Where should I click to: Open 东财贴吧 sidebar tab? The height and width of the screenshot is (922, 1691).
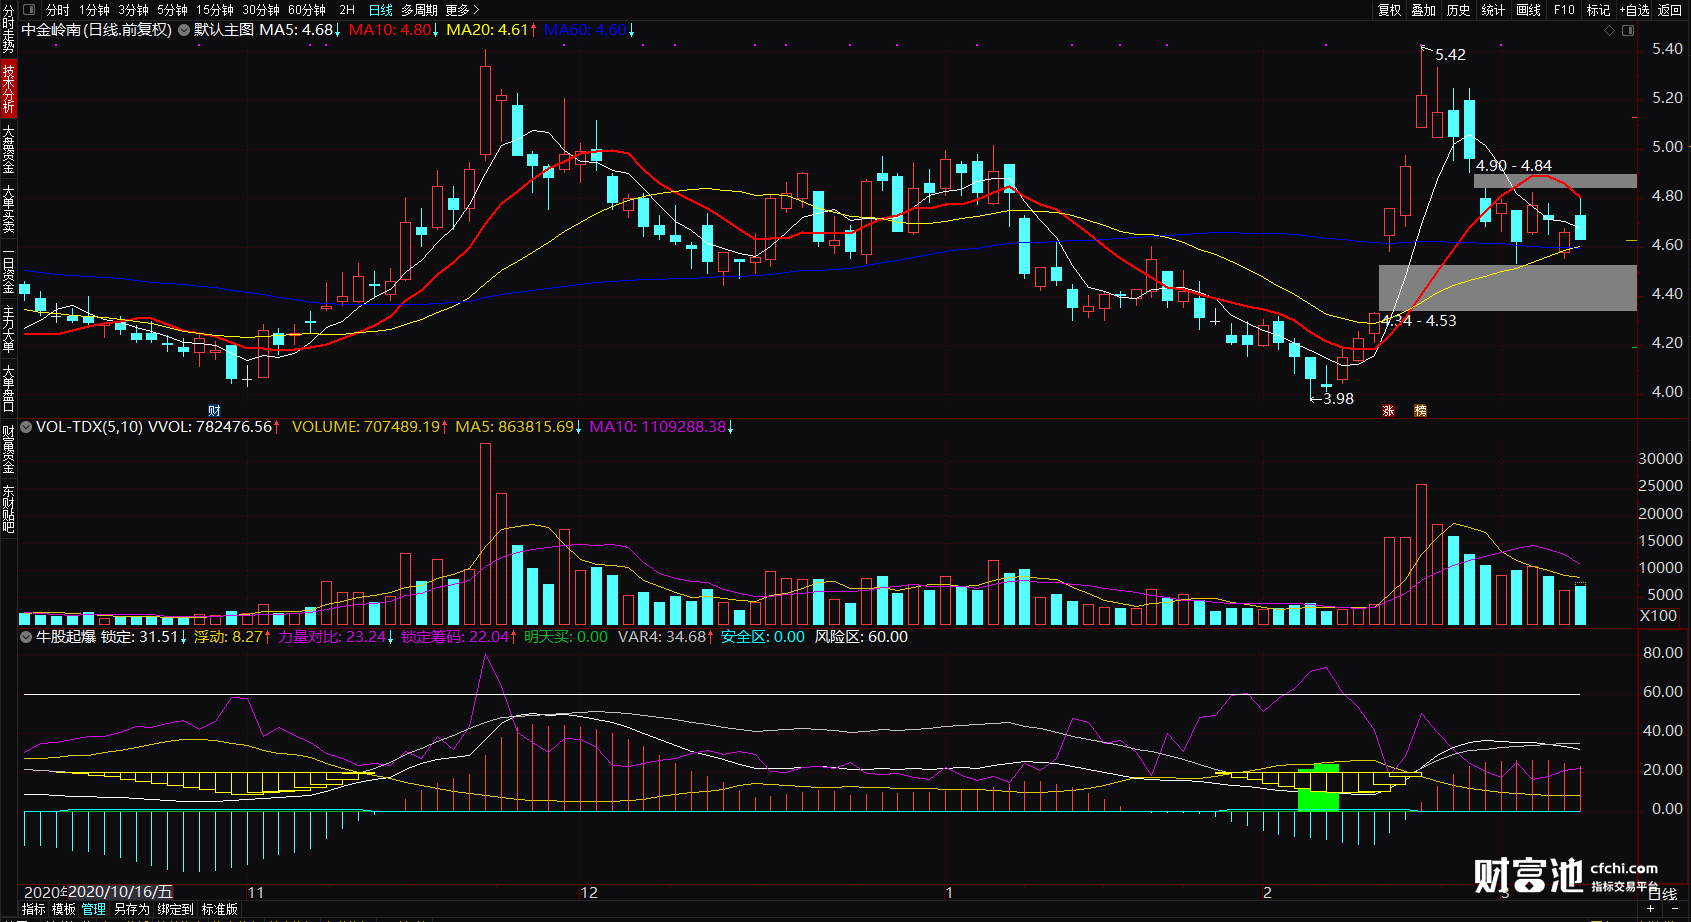(8, 509)
